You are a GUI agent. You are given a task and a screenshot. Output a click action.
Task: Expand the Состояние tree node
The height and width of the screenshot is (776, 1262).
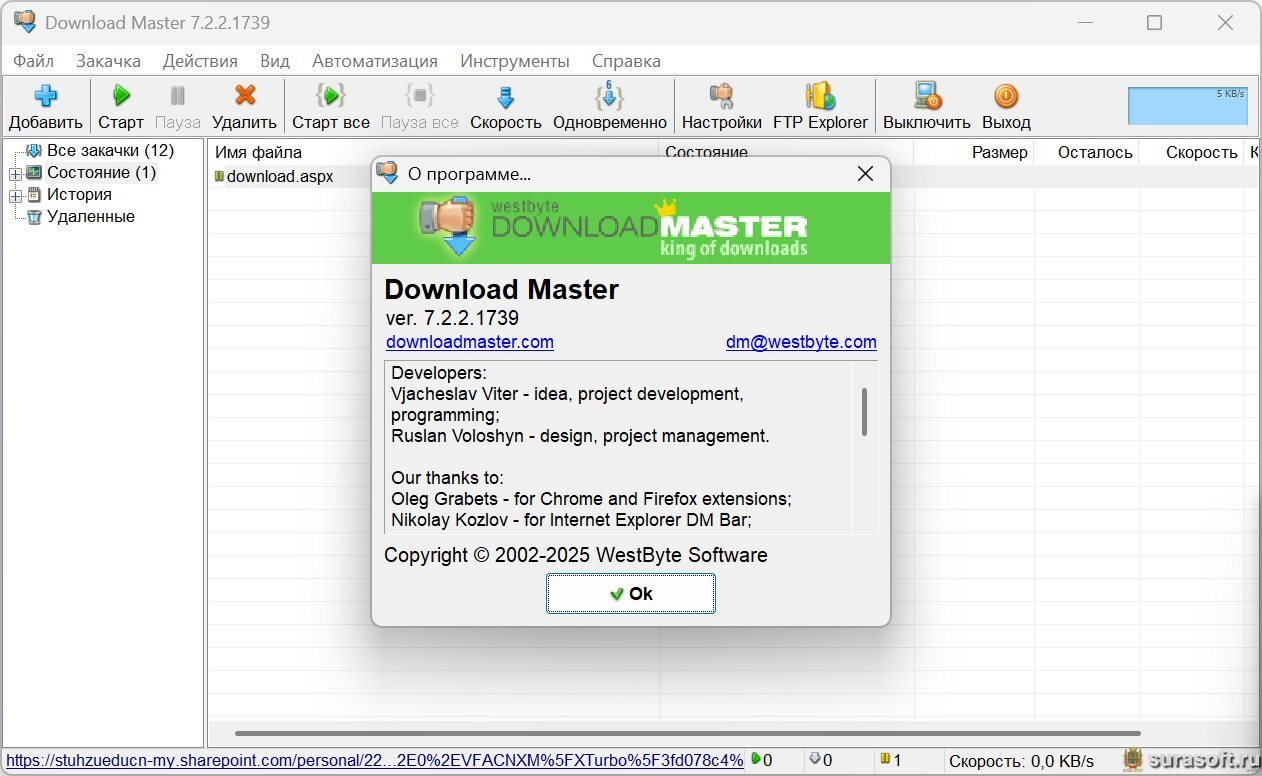tap(15, 174)
